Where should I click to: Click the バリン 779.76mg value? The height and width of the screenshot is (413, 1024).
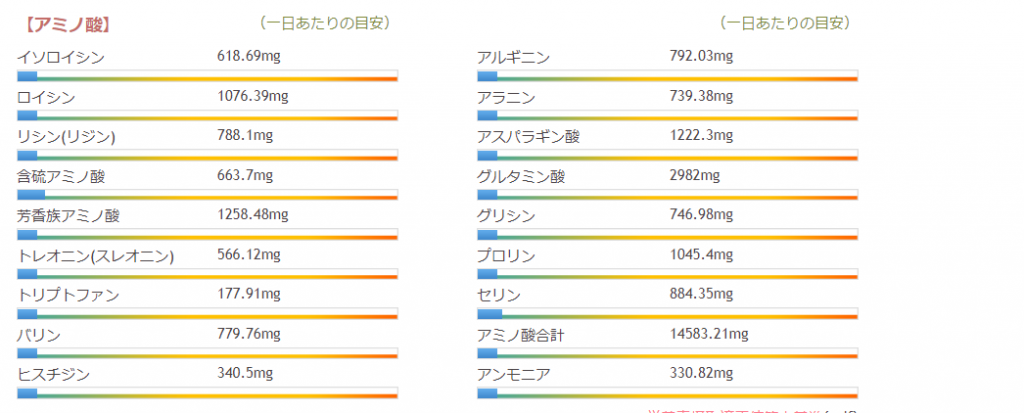click(x=249, y=334)
